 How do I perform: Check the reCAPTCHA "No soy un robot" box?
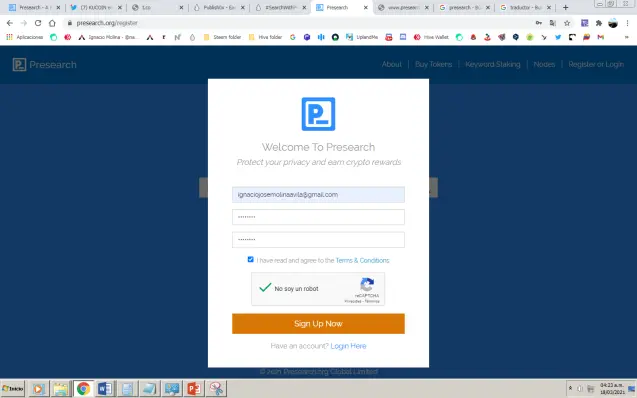point(265,288)
